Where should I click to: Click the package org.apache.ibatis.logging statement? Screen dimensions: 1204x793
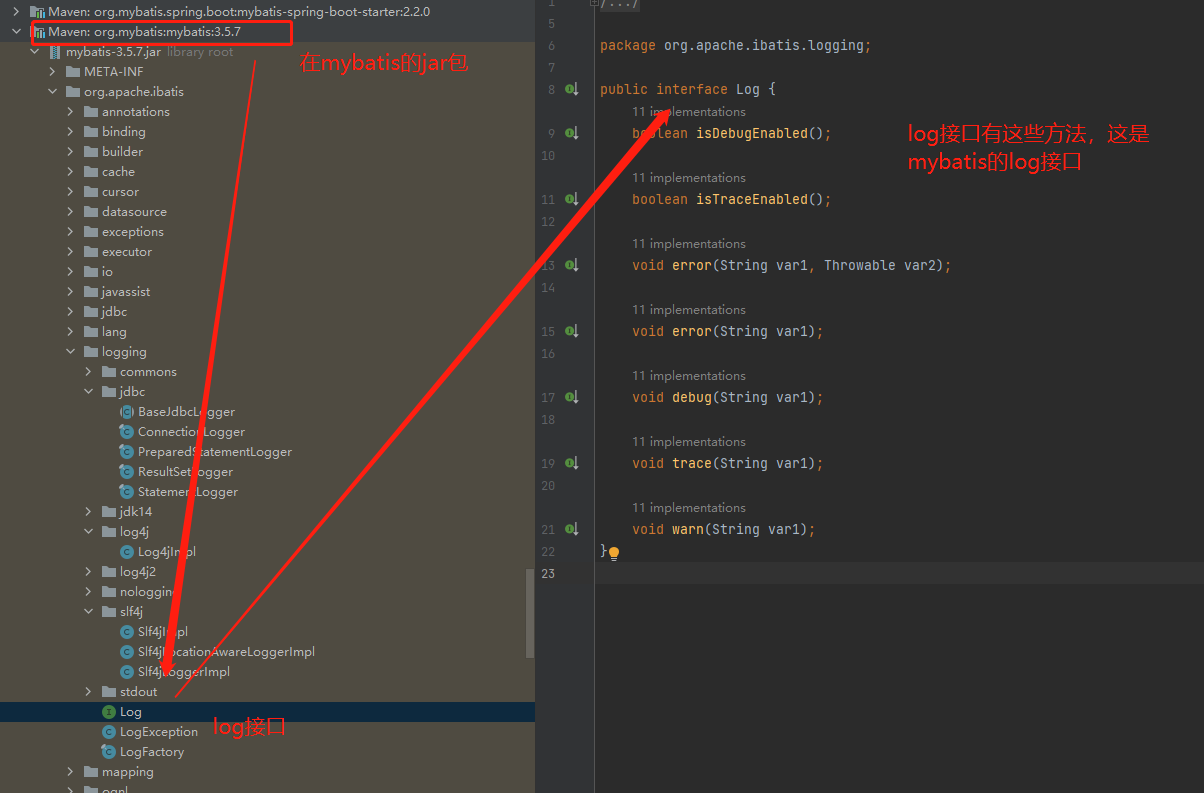click(736, 45)
